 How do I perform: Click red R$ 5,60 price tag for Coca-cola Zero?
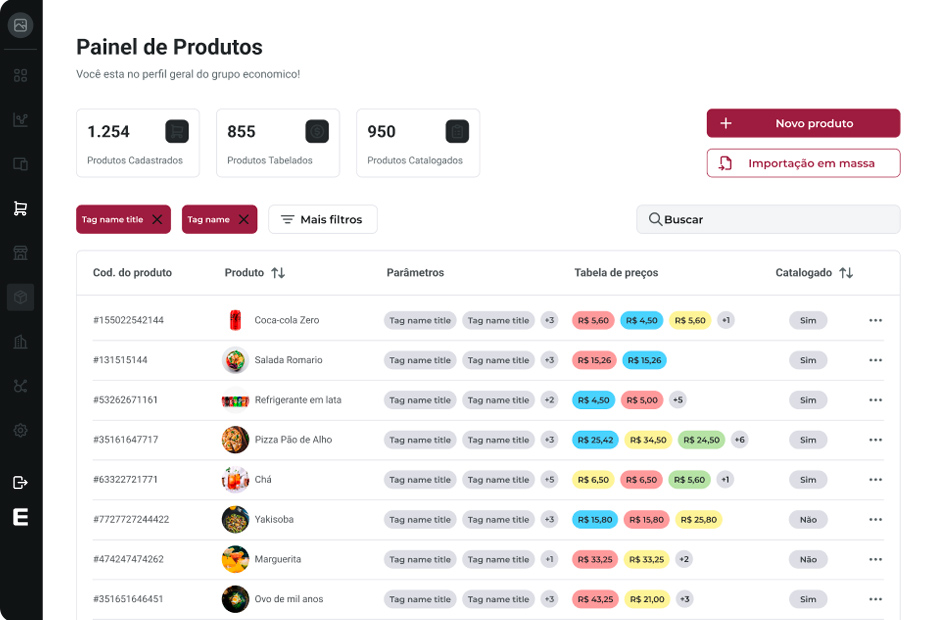(593, 320)
